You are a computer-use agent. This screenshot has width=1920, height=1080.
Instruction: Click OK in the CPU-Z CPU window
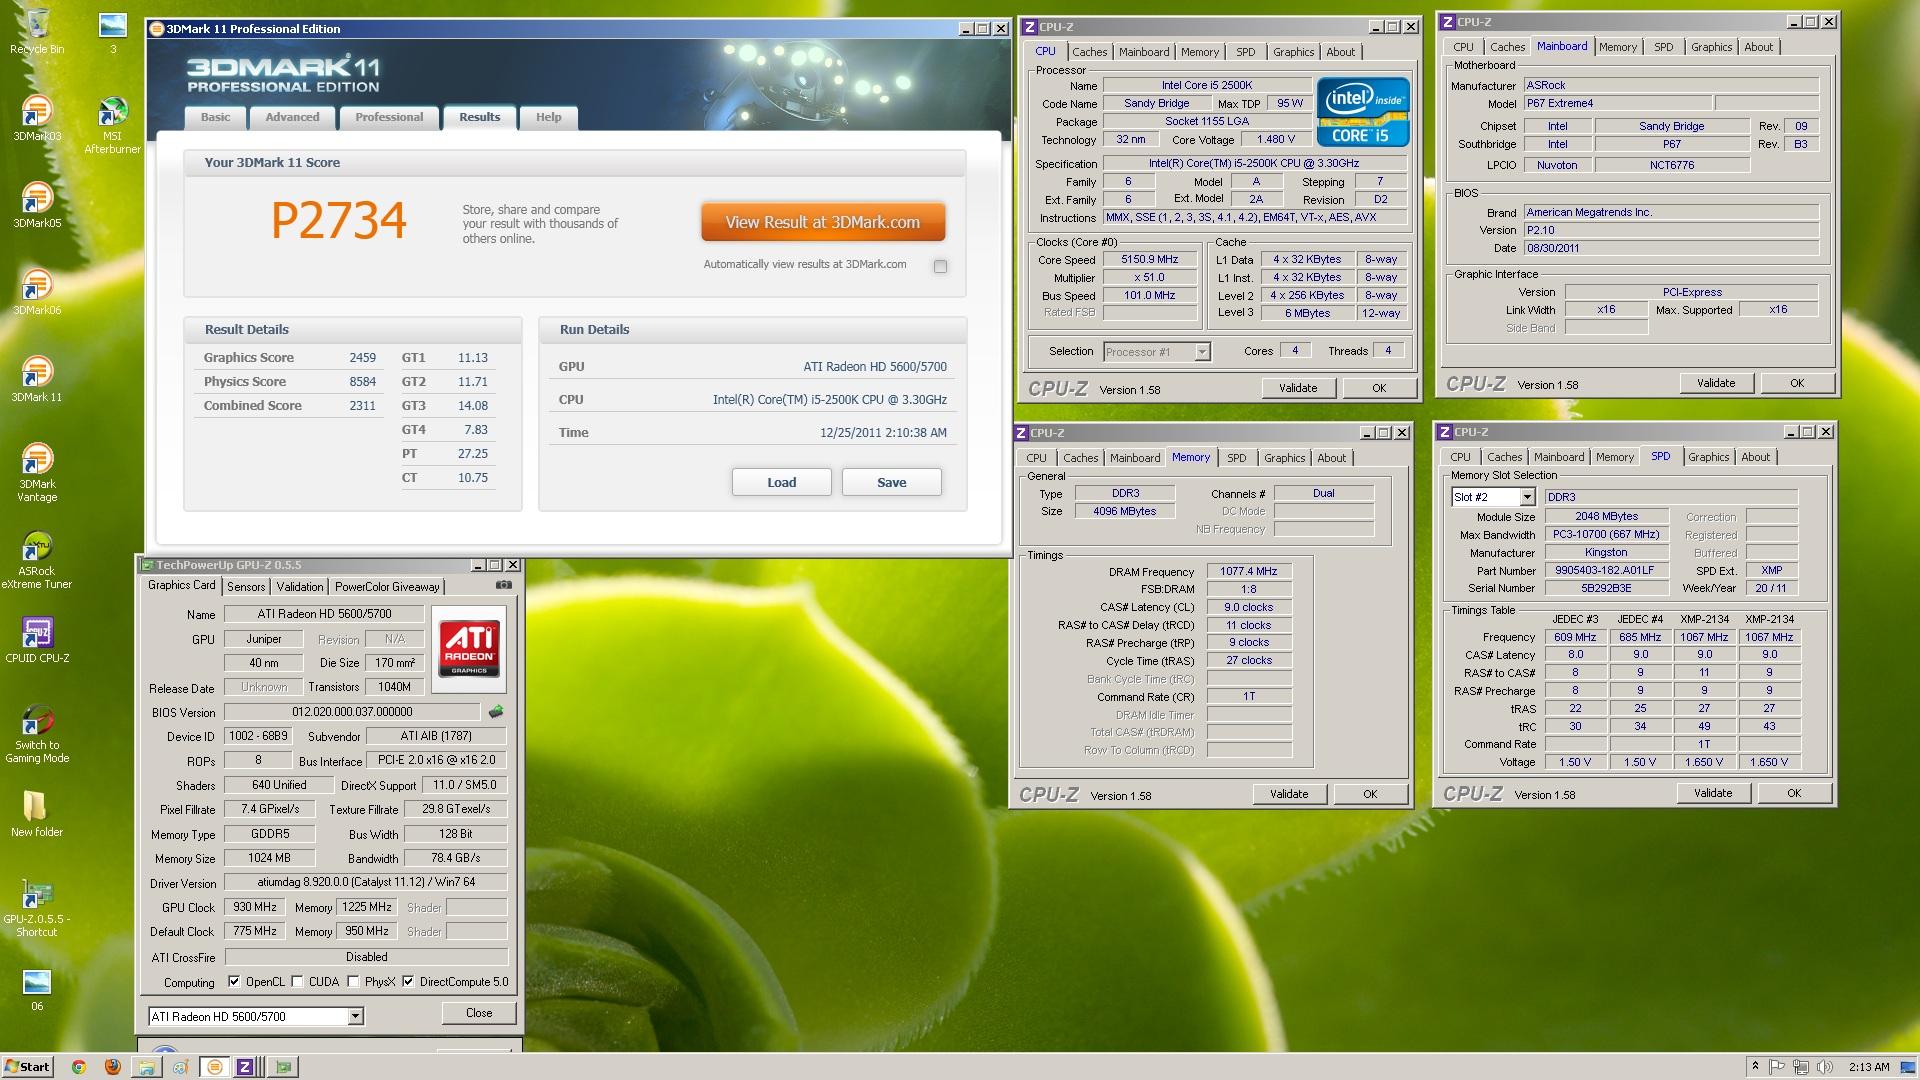click(1379, 388)
